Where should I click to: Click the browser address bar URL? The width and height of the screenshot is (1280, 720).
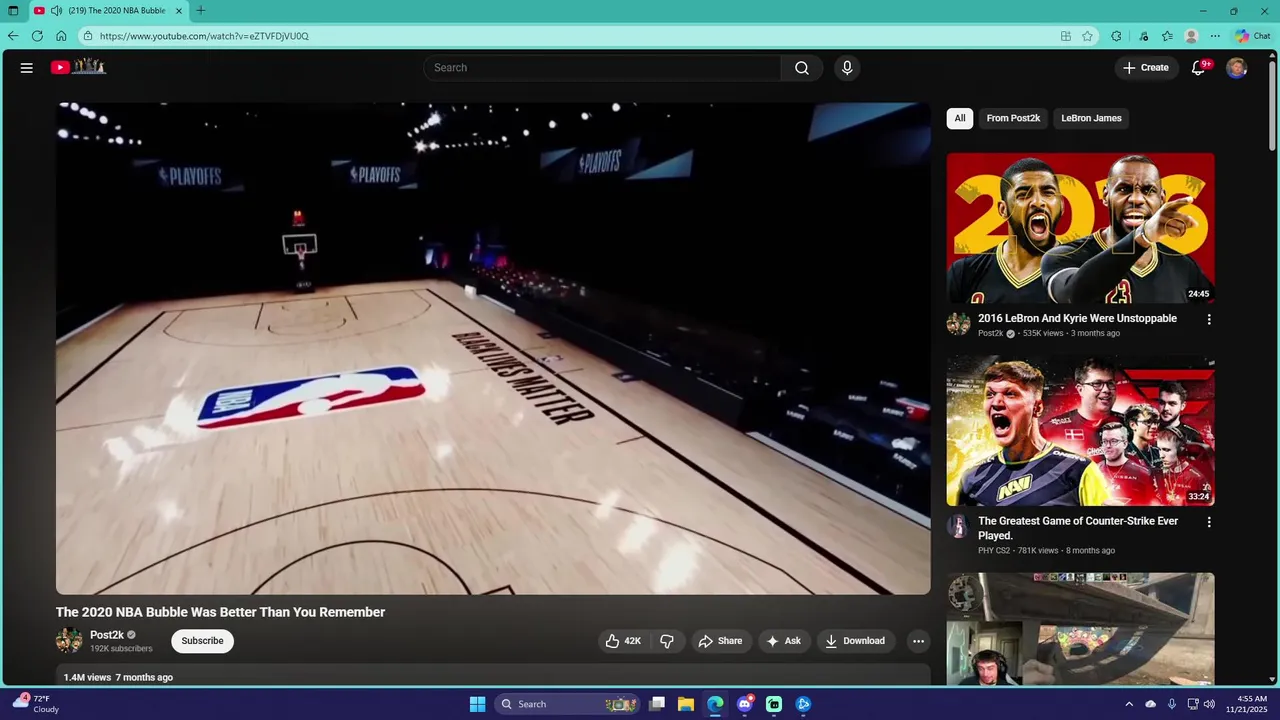[x=204, y=36]
